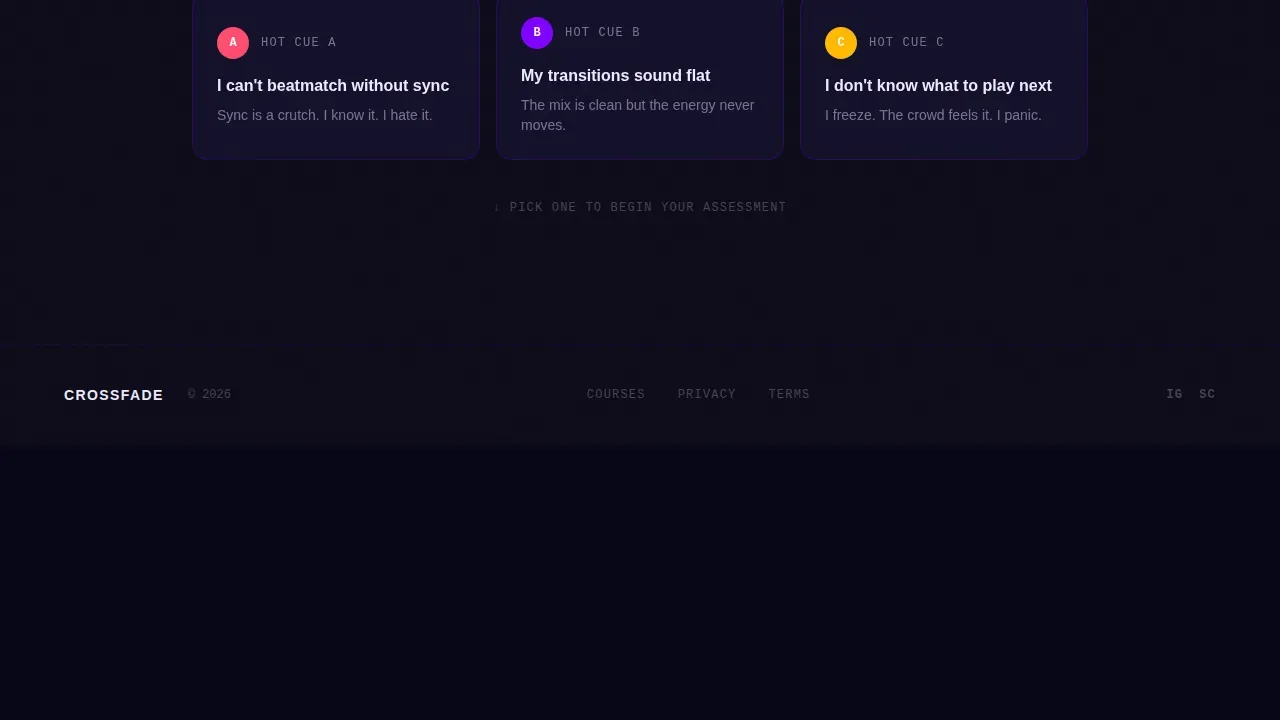Click the HOT CUE A label

299,43
